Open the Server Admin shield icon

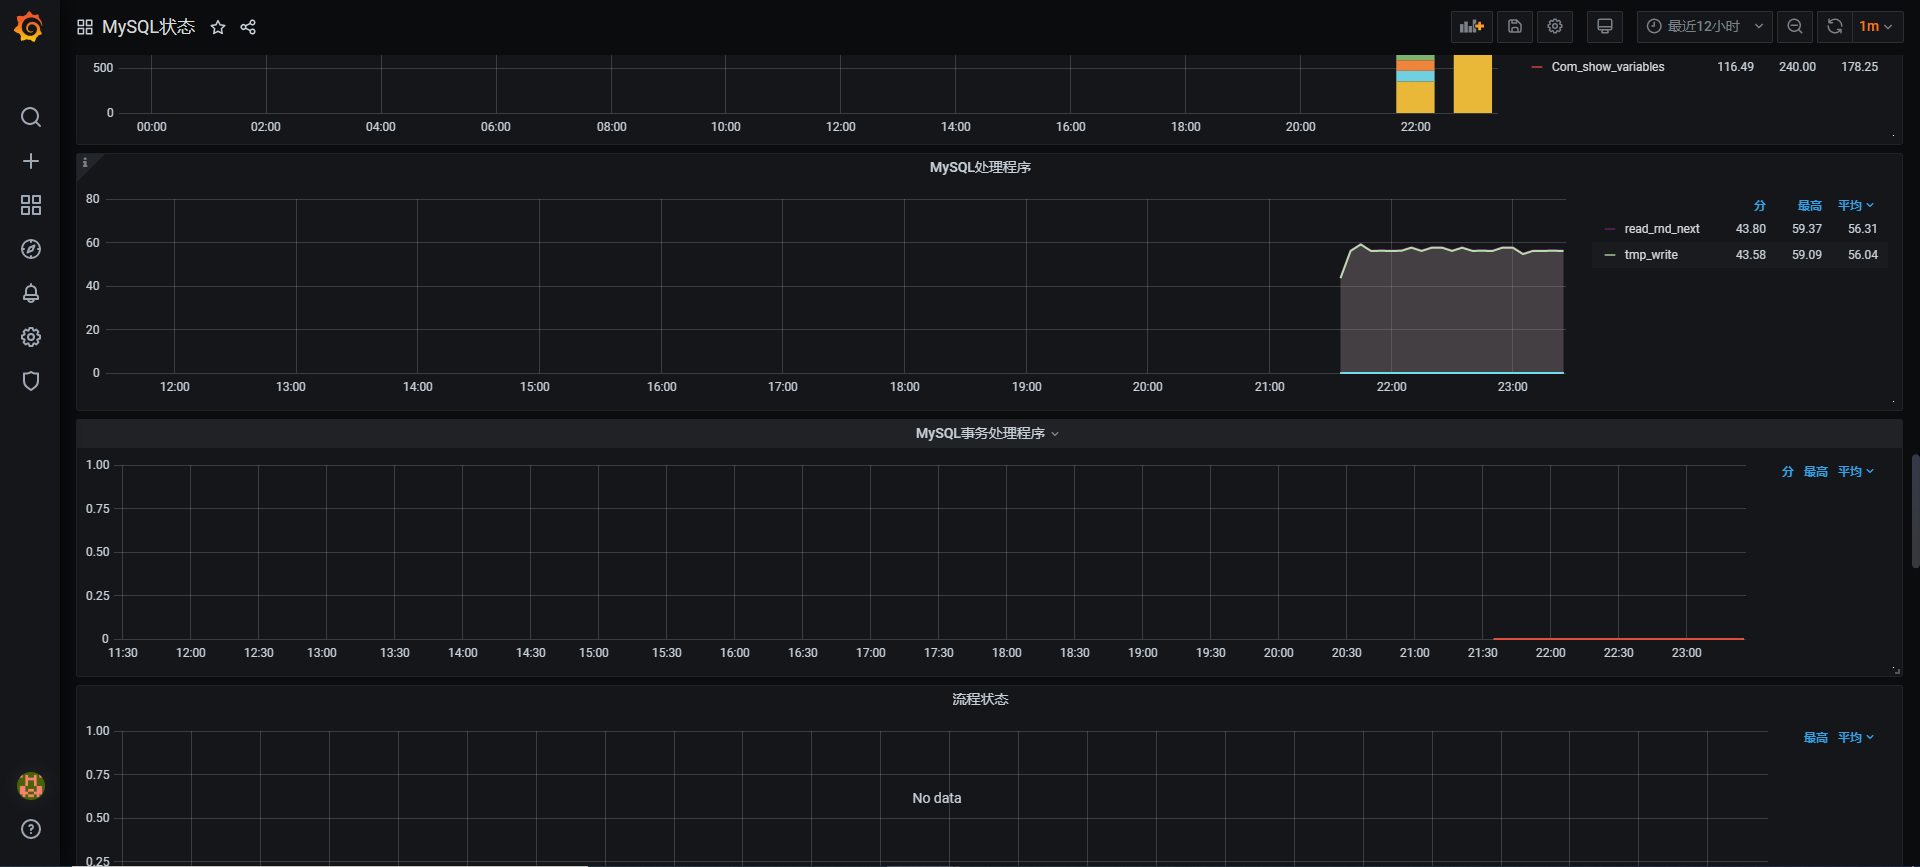31,381
